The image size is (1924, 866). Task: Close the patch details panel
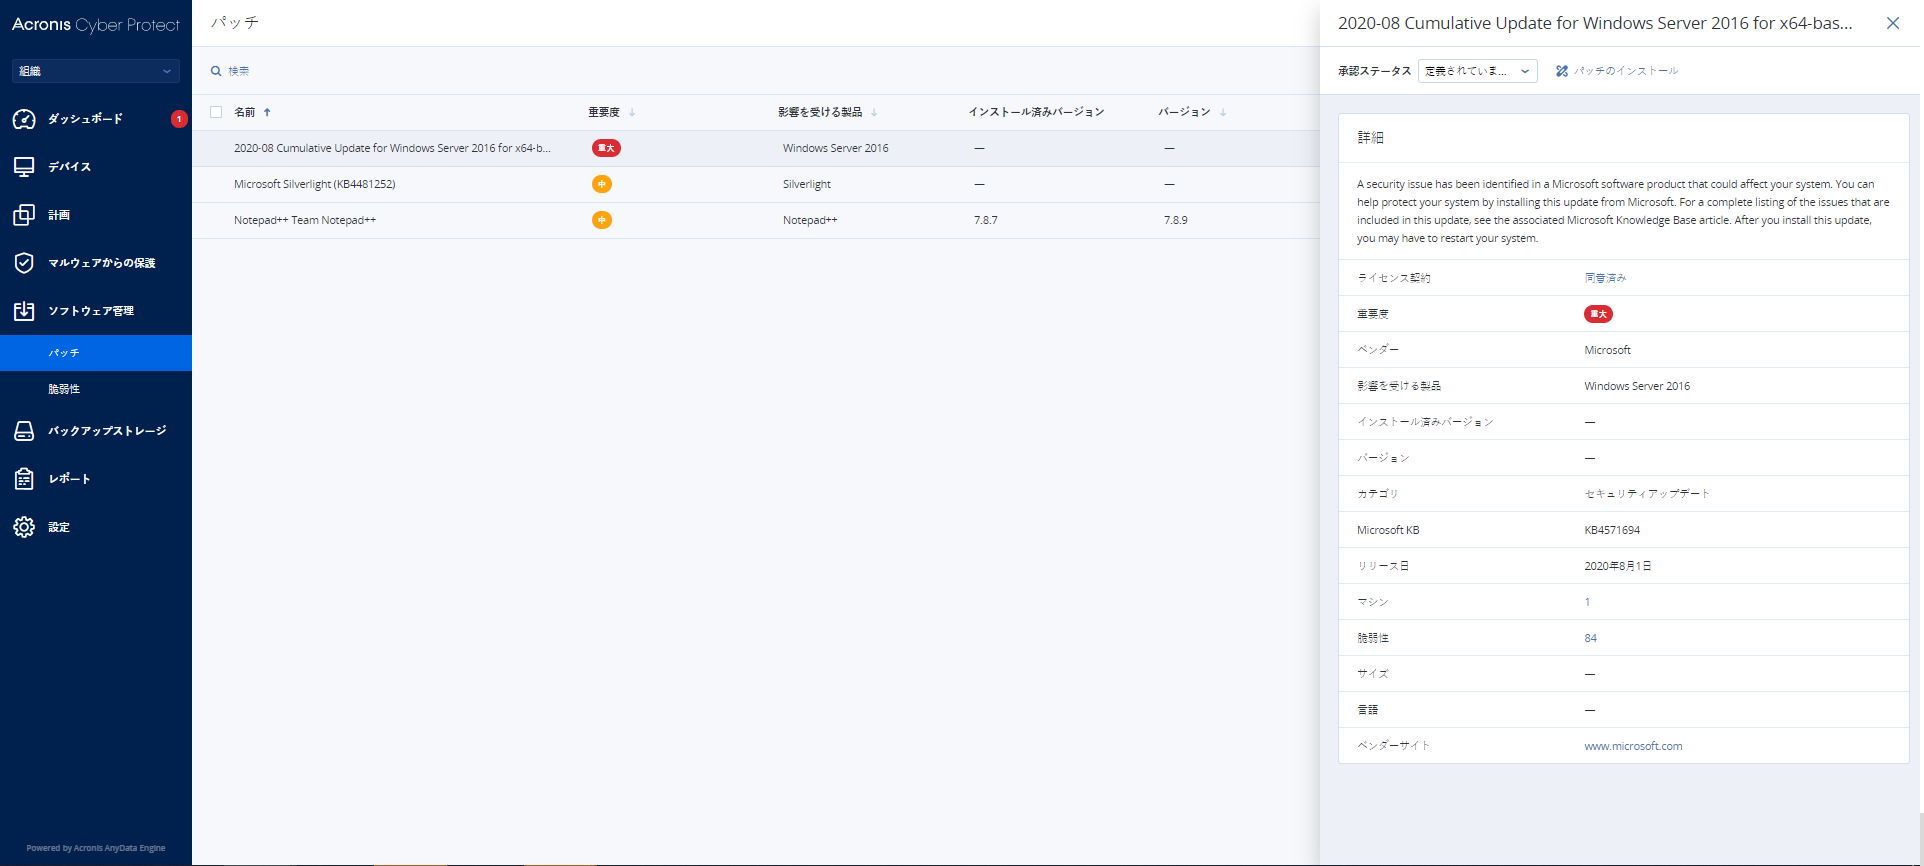click(1892, 23)
